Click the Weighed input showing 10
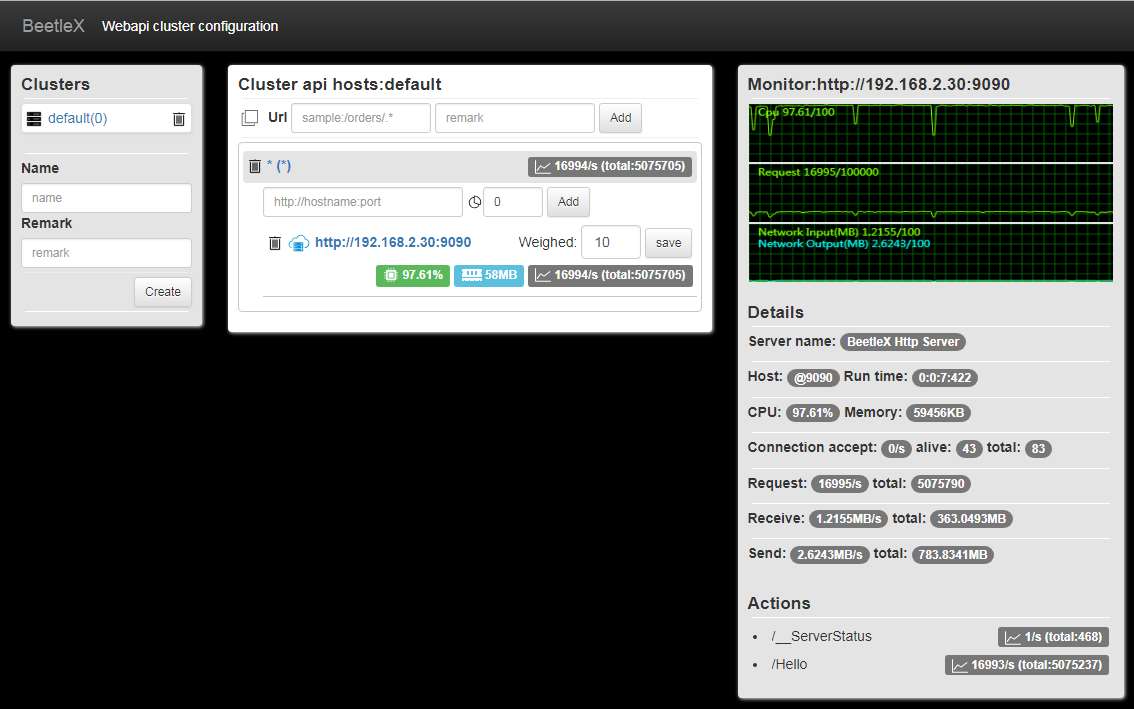1134x709 pixels. 610,242
